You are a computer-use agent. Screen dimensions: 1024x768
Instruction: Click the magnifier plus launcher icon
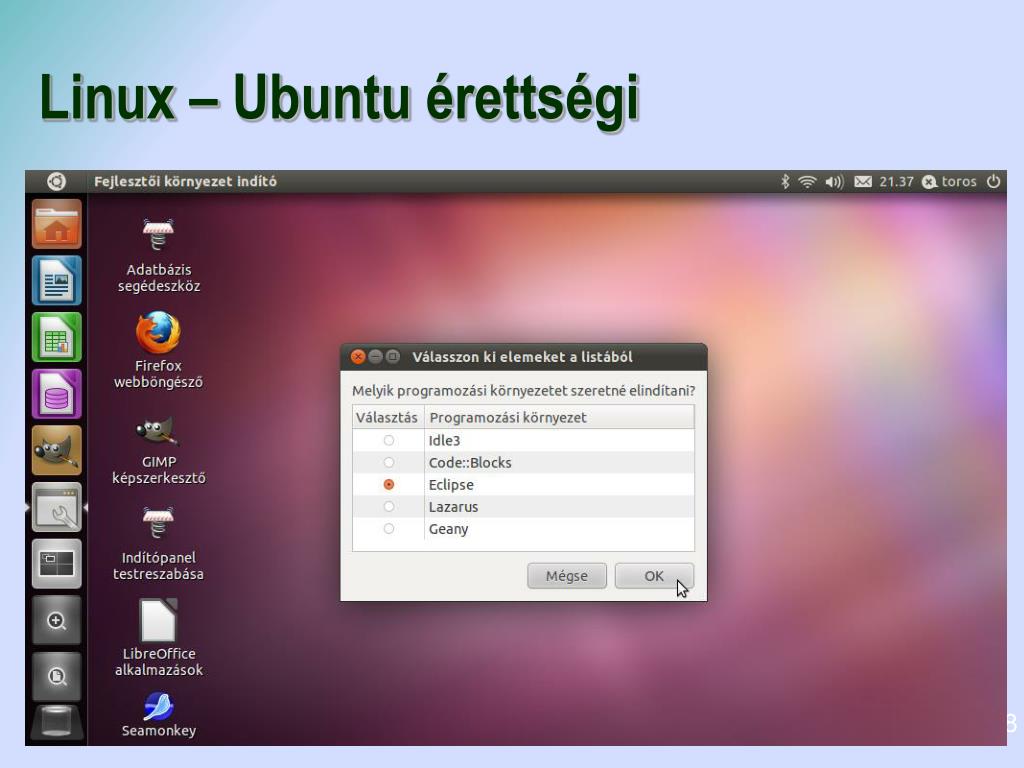click(57, 620)
